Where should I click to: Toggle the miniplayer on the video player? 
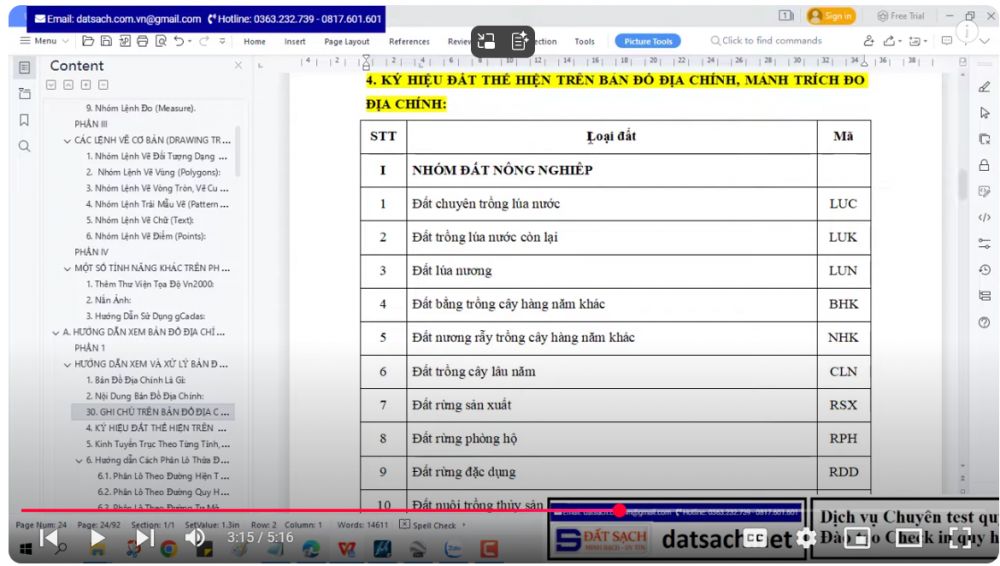pyautogui.click(x=857, y=538)
